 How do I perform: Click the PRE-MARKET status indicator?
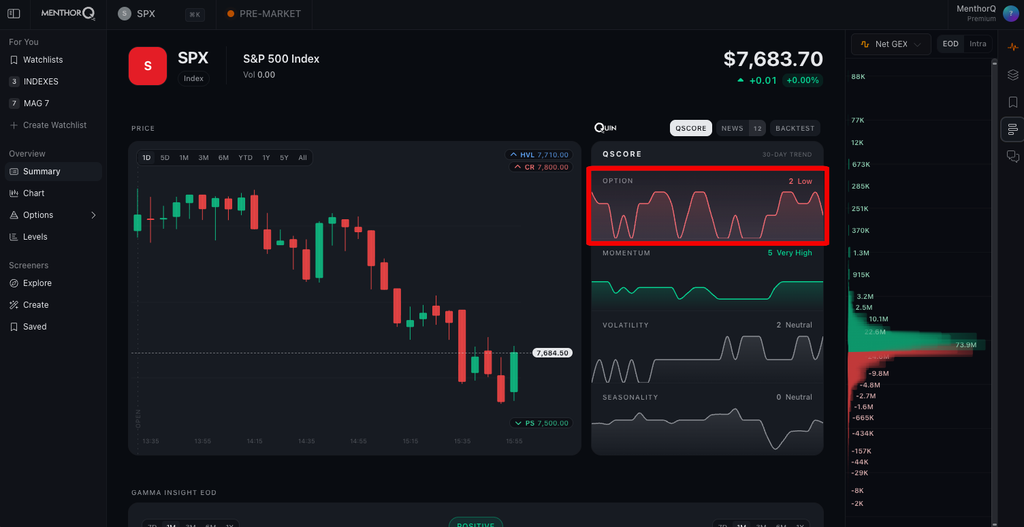[264, 14]
